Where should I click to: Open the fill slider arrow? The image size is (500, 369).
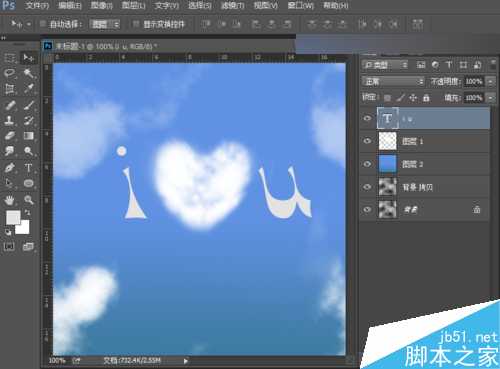point(490,98)
